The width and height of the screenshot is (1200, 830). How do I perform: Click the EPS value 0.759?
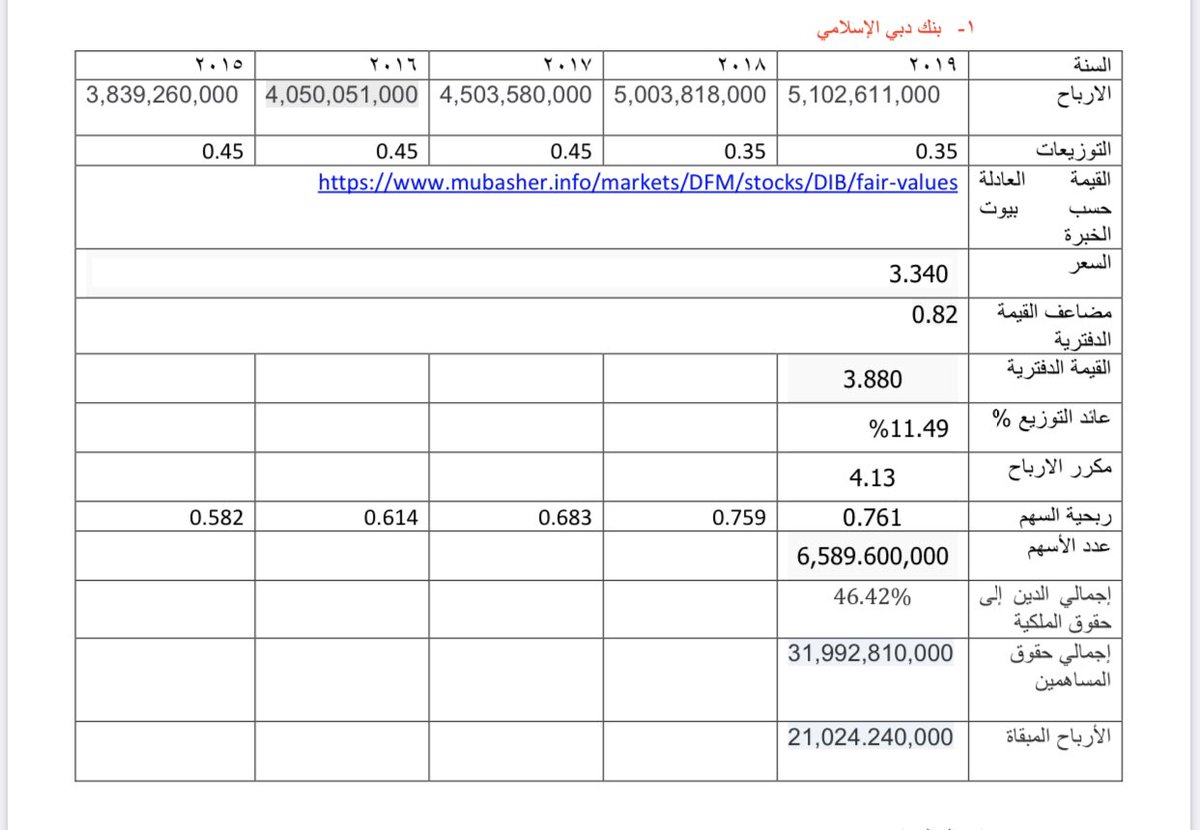tap(740, 517)
